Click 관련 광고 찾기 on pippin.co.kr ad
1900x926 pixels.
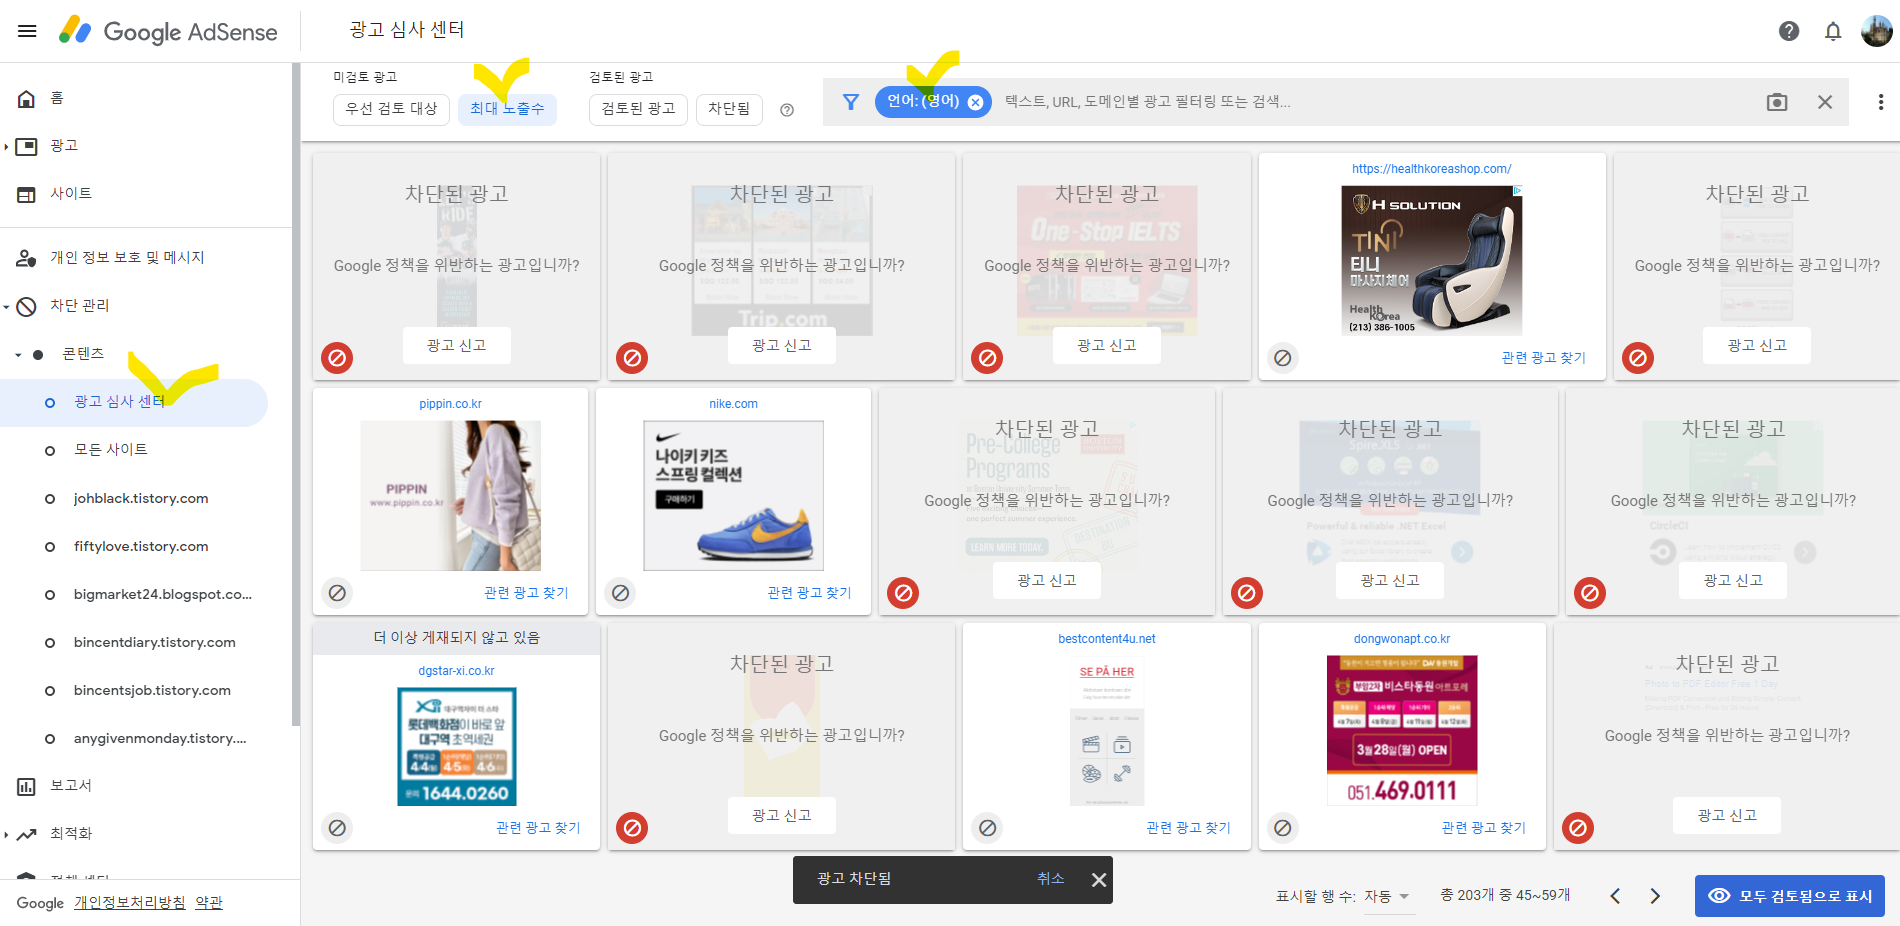tap(526, 593)
